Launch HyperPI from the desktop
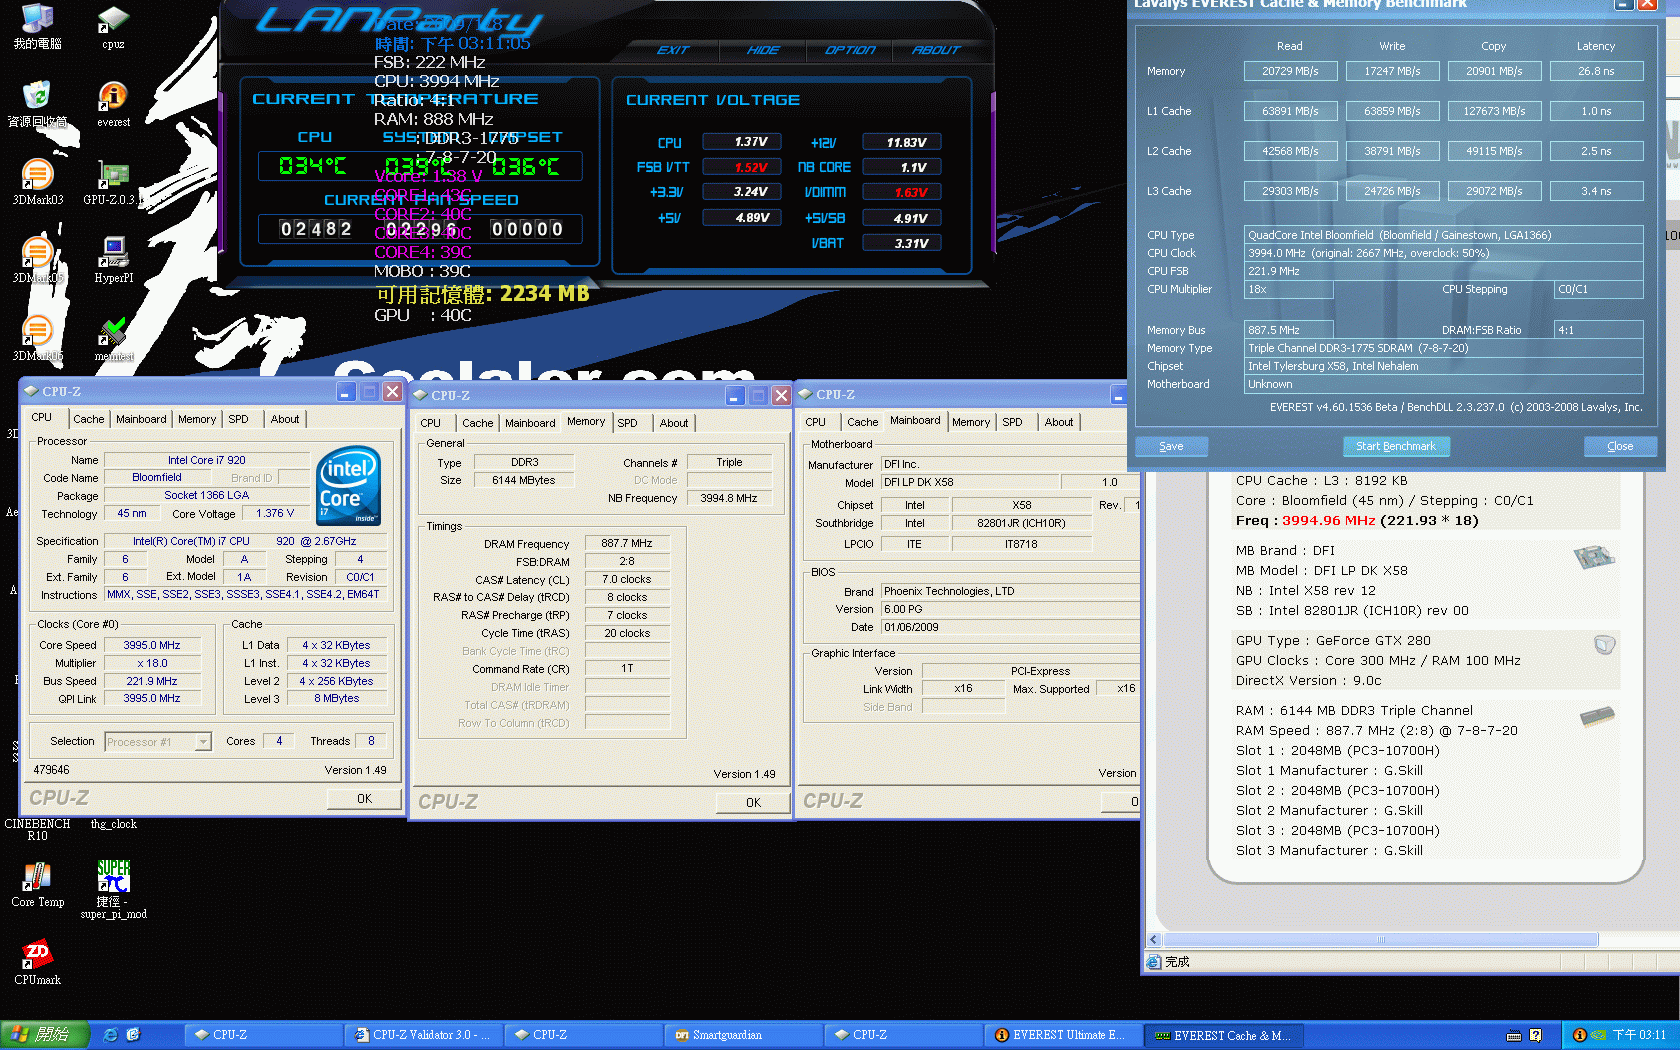 click(113, 254)
